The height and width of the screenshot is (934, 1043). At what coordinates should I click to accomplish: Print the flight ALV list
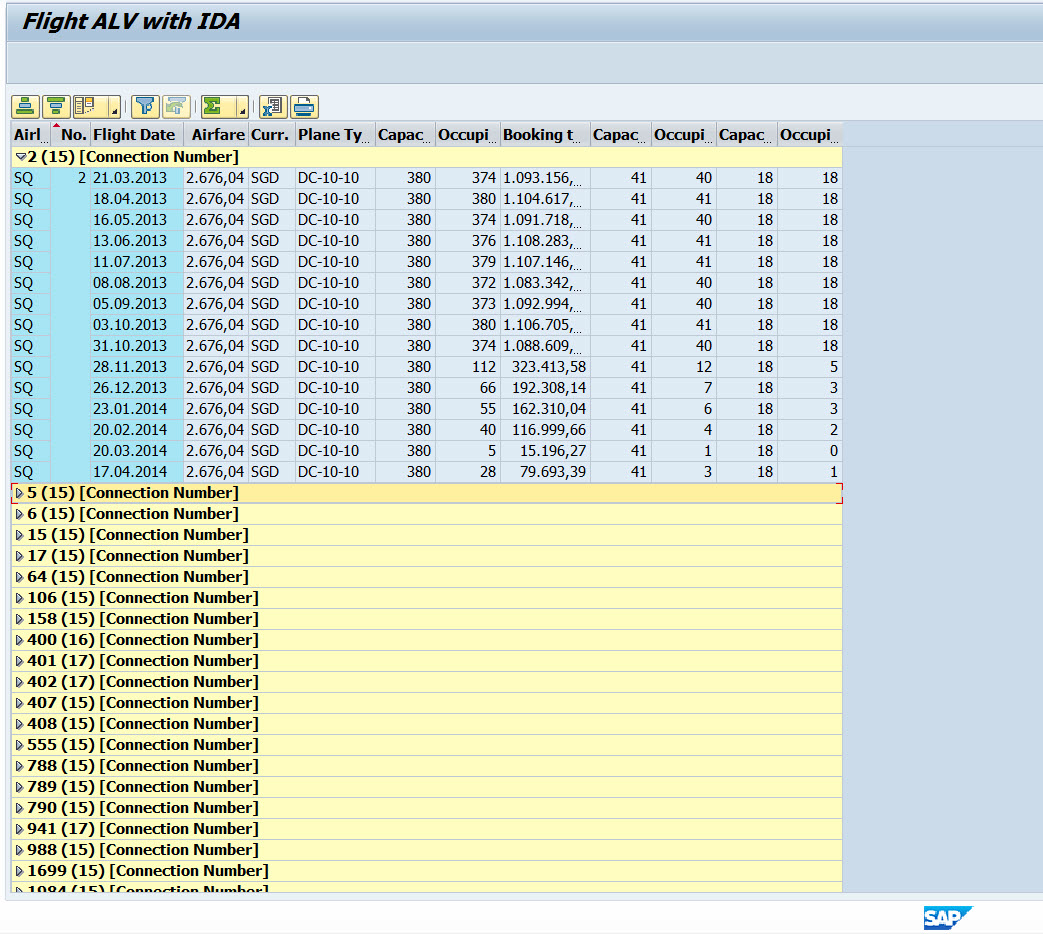coord(303,106)
